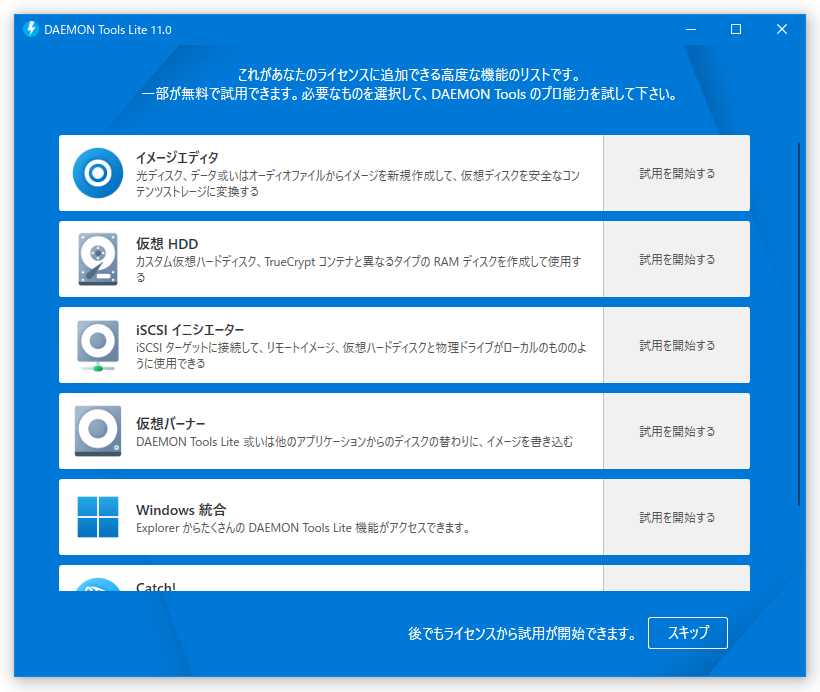The width and height of the screenshot is (820, 692).
Task: Maximize the DAEMON Tools Lite window
Action: click(736, 29)
